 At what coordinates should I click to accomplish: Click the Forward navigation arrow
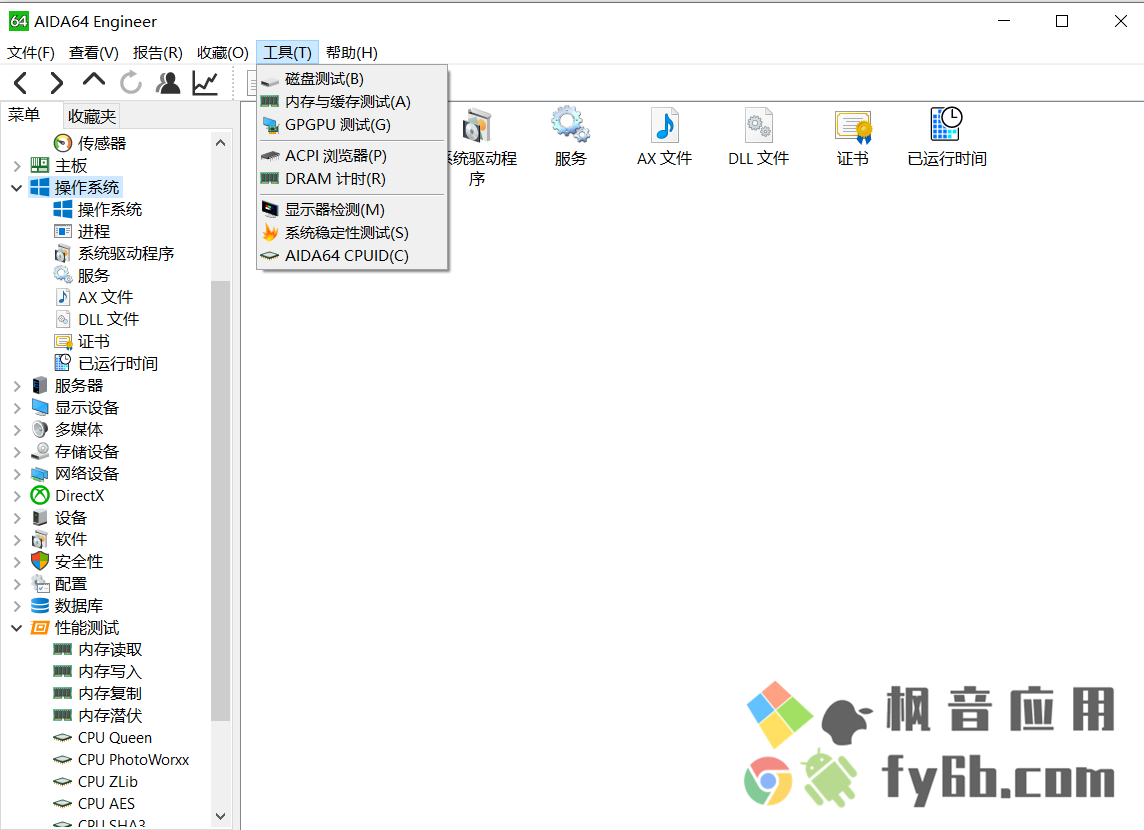pyautogui.click(x=57, y=83)
